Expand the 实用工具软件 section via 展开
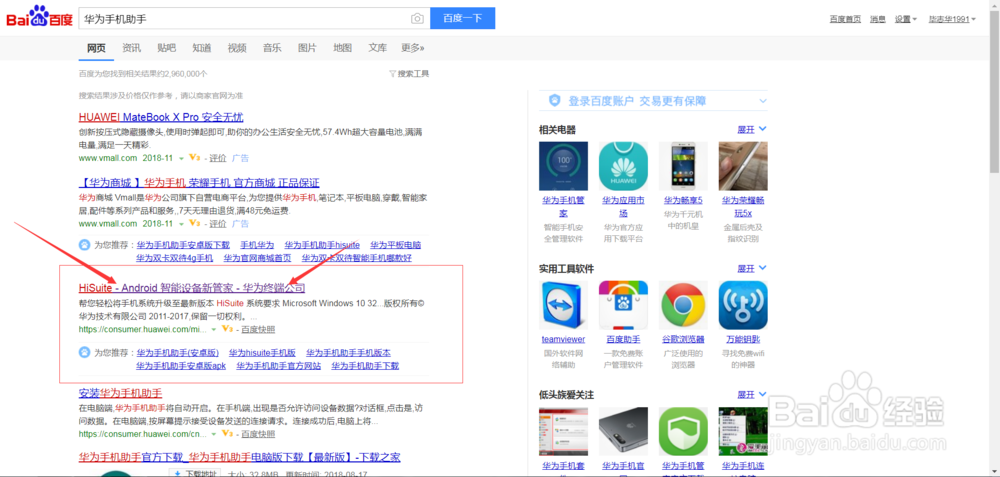The height and width of the screenshot is (477, 1000). (x=752, y=268)
